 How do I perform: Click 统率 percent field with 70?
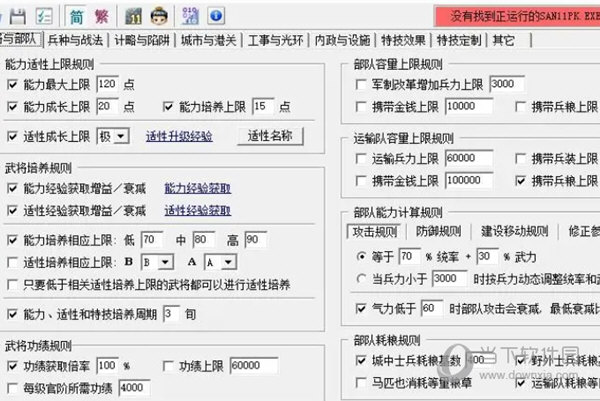(x=410, y=256)
